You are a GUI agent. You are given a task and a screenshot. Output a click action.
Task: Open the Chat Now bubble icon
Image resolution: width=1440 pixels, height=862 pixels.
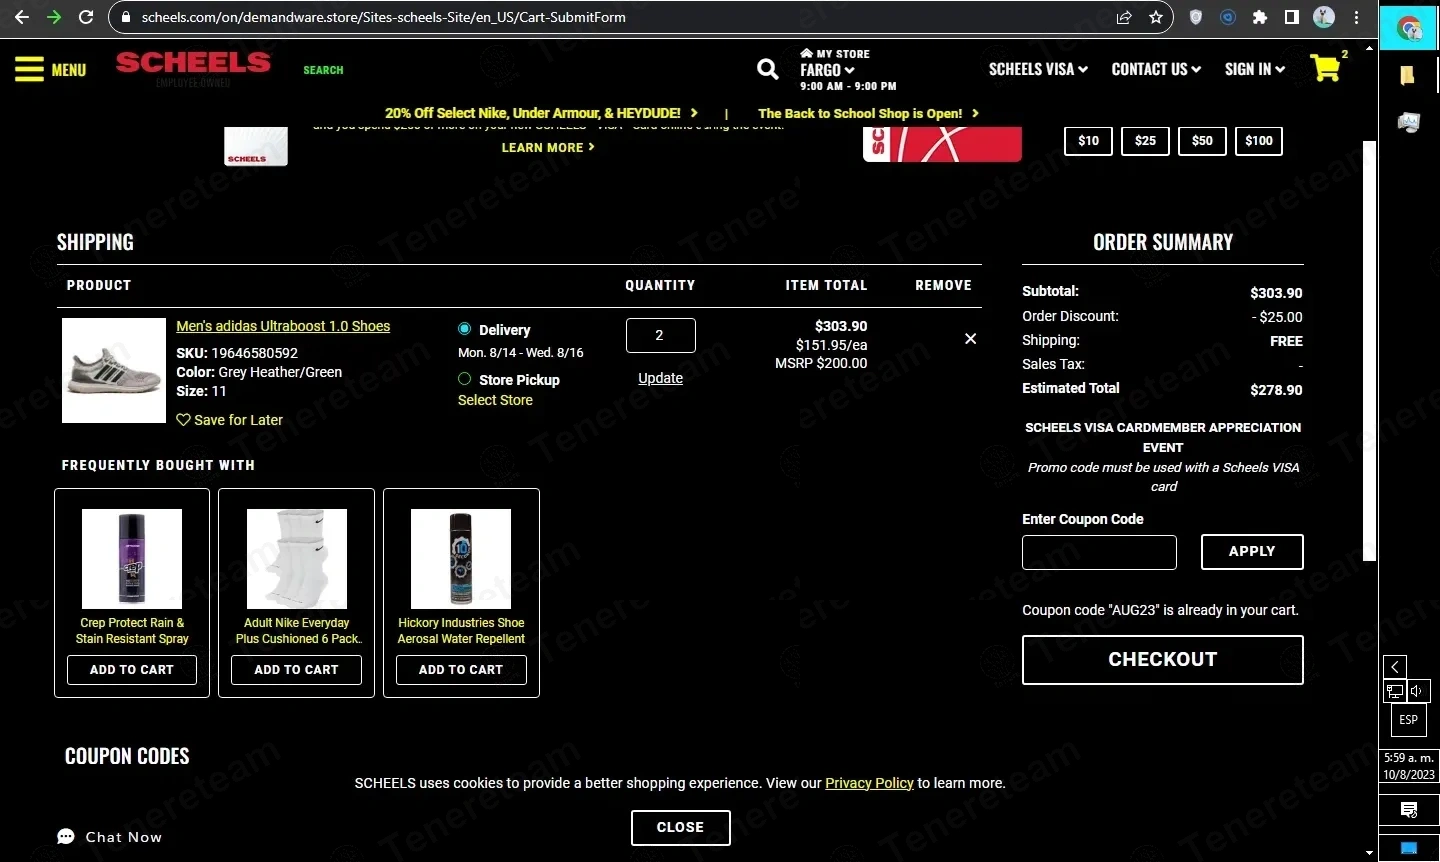(66, 837)
